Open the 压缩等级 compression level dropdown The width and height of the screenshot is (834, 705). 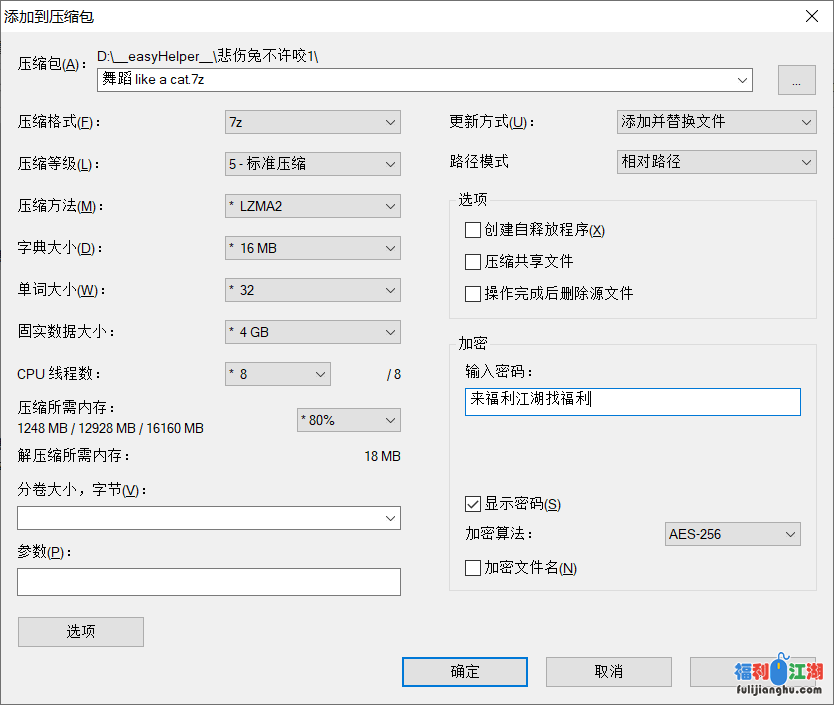click(x=389, y=164)
